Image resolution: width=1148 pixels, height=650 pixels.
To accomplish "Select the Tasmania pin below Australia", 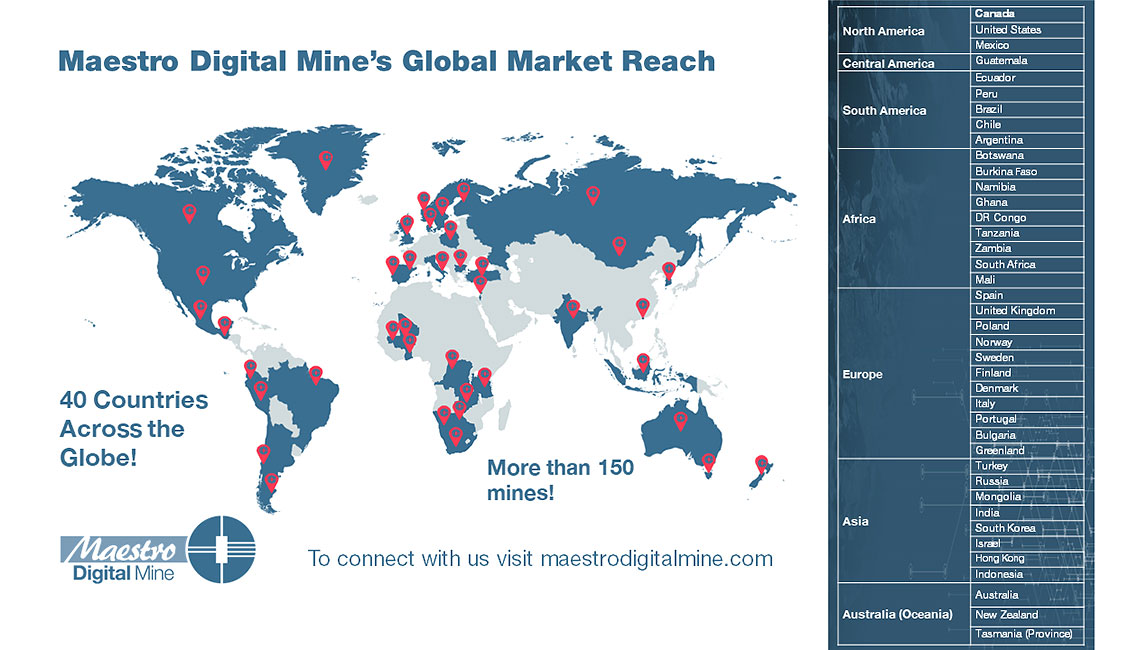I will pos(709,463).
